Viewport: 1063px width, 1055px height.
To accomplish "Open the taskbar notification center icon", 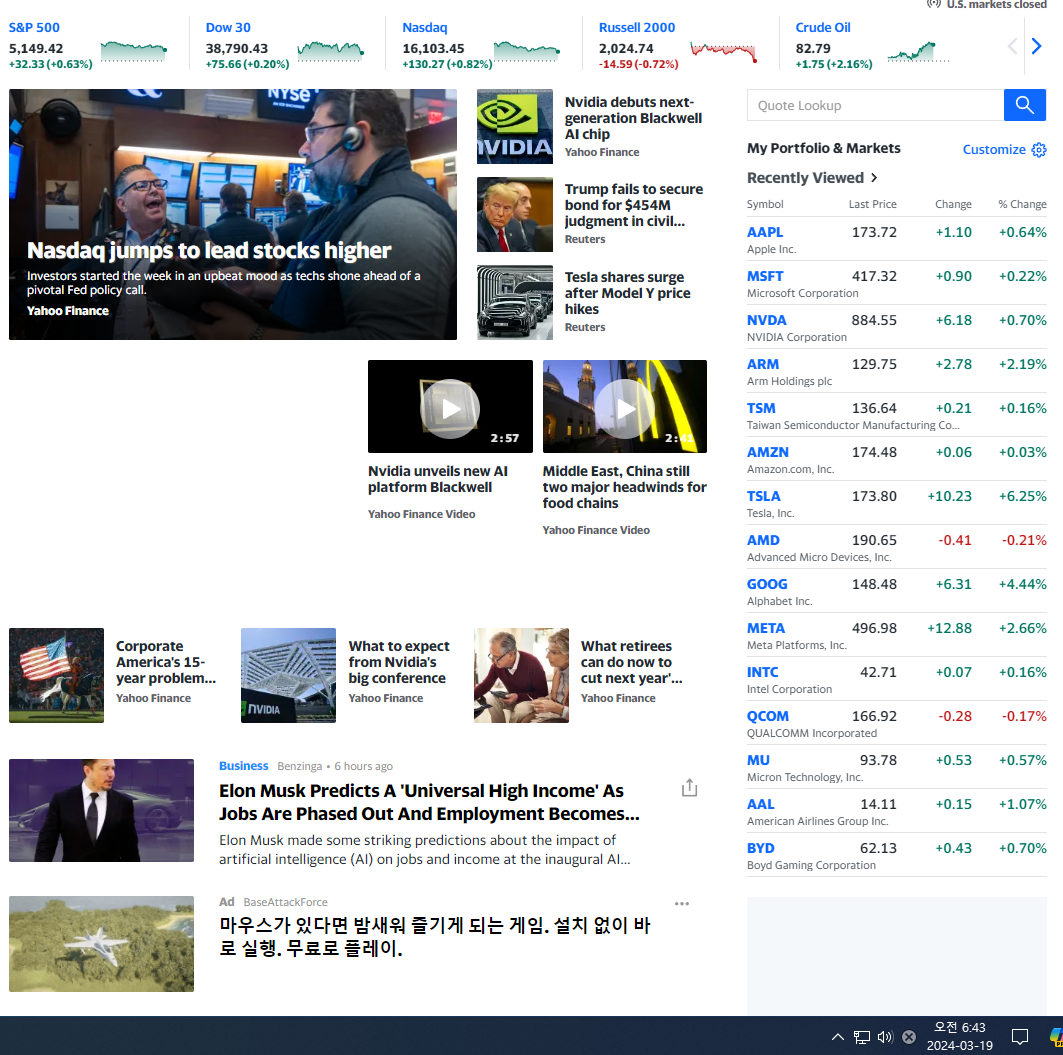I will click(1020, 1036).
